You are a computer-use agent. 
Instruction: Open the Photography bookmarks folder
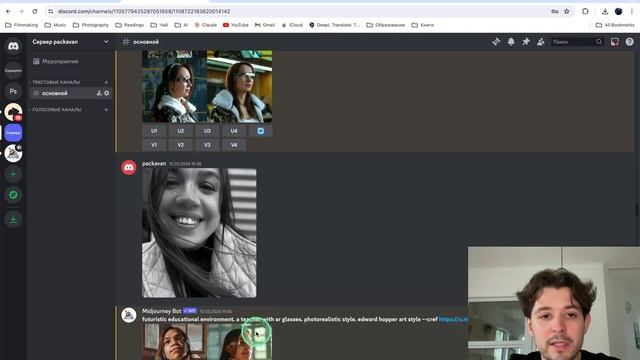tap(91, 25)
